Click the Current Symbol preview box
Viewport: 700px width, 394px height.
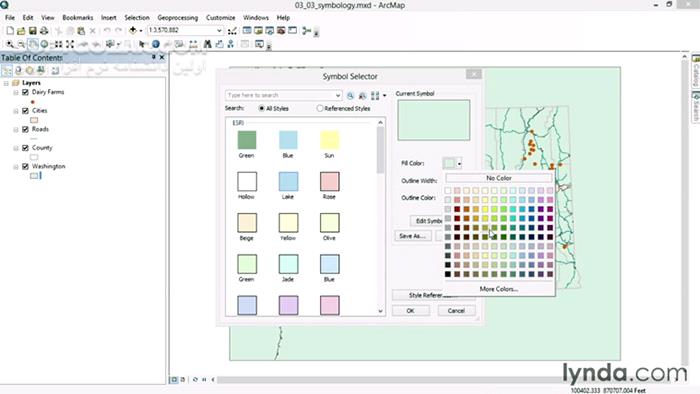pos(433,120)
